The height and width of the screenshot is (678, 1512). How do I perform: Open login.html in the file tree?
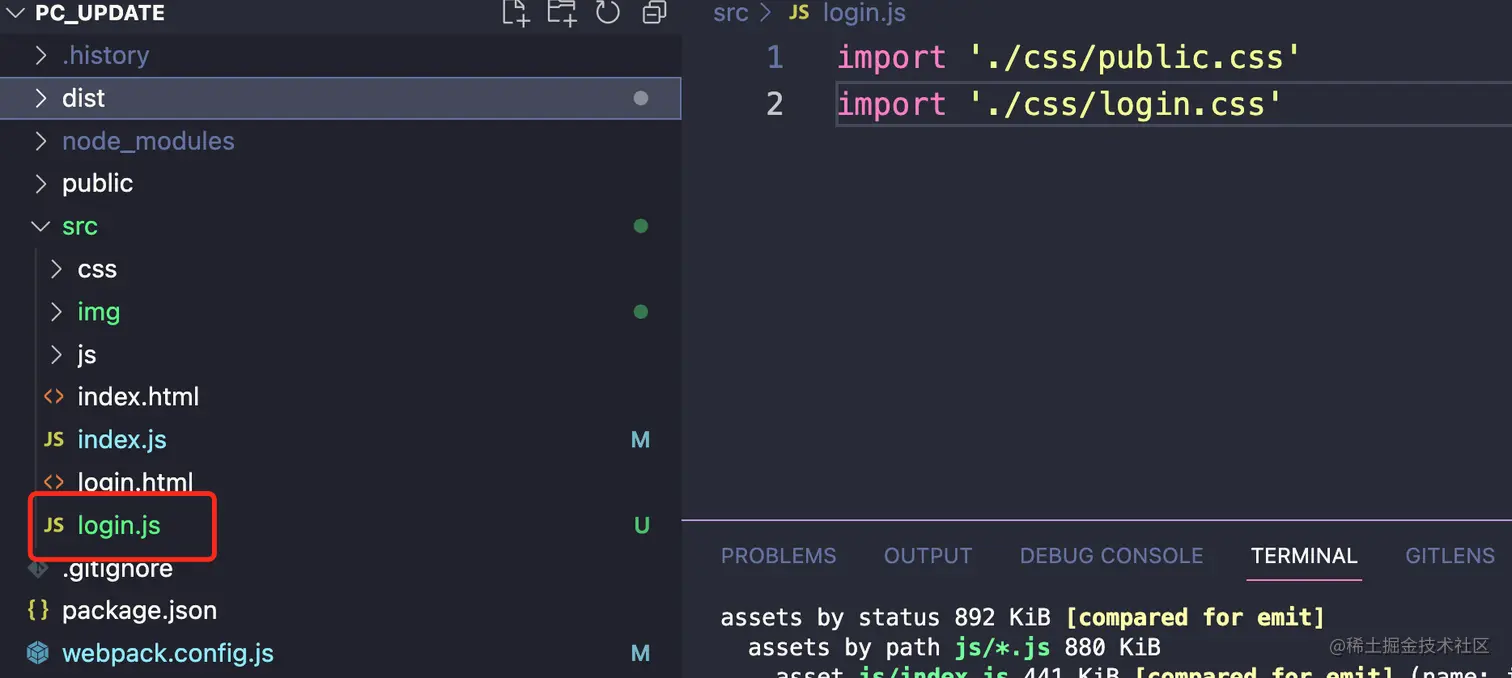135,482
